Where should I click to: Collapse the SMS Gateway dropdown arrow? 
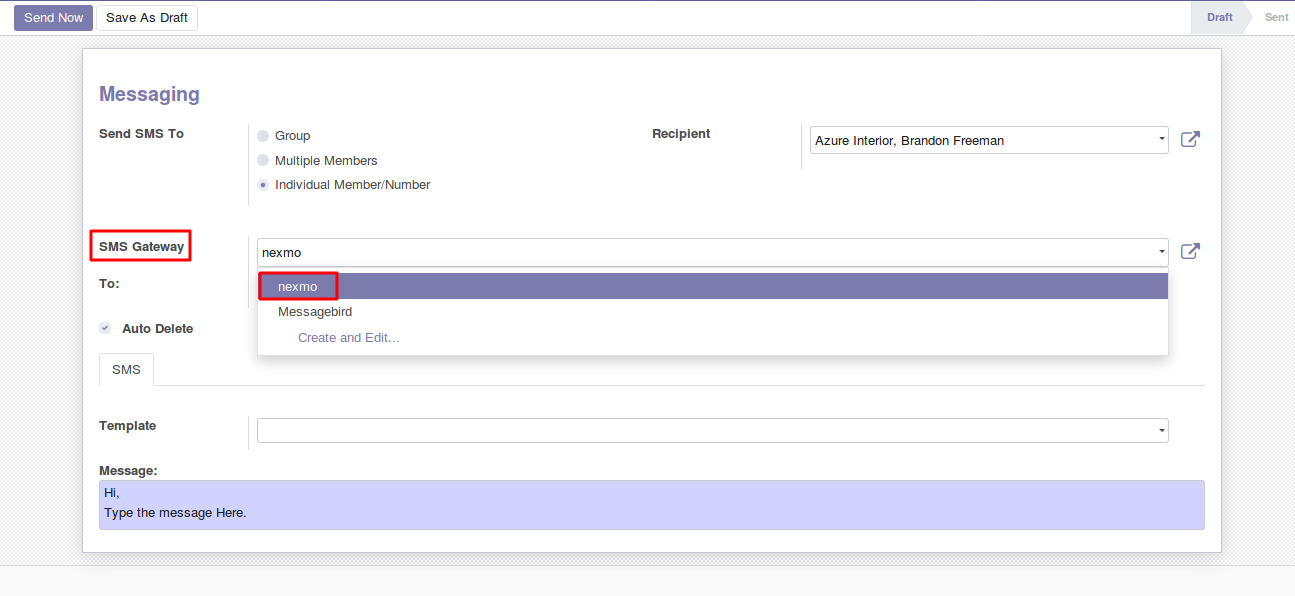tap(1161, 252)
